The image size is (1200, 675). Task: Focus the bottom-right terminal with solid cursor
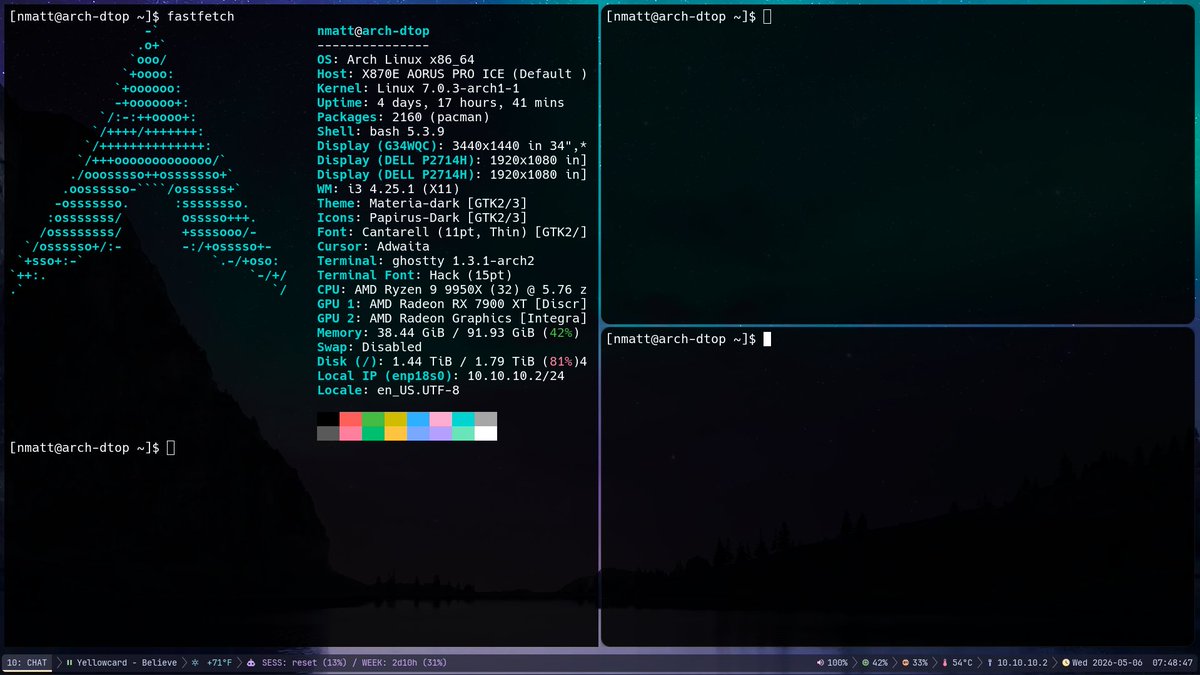click(688, 339)
